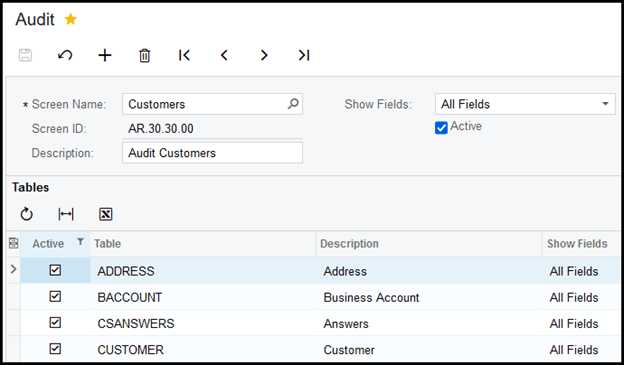Click the Delete trash icon
This screenshot has height=365, width=624.
click(x=144, y=55)
